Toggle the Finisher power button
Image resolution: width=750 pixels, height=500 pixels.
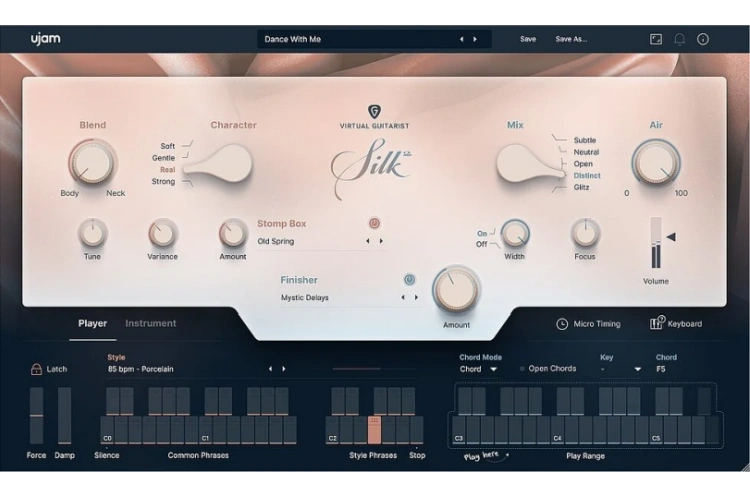410,280
